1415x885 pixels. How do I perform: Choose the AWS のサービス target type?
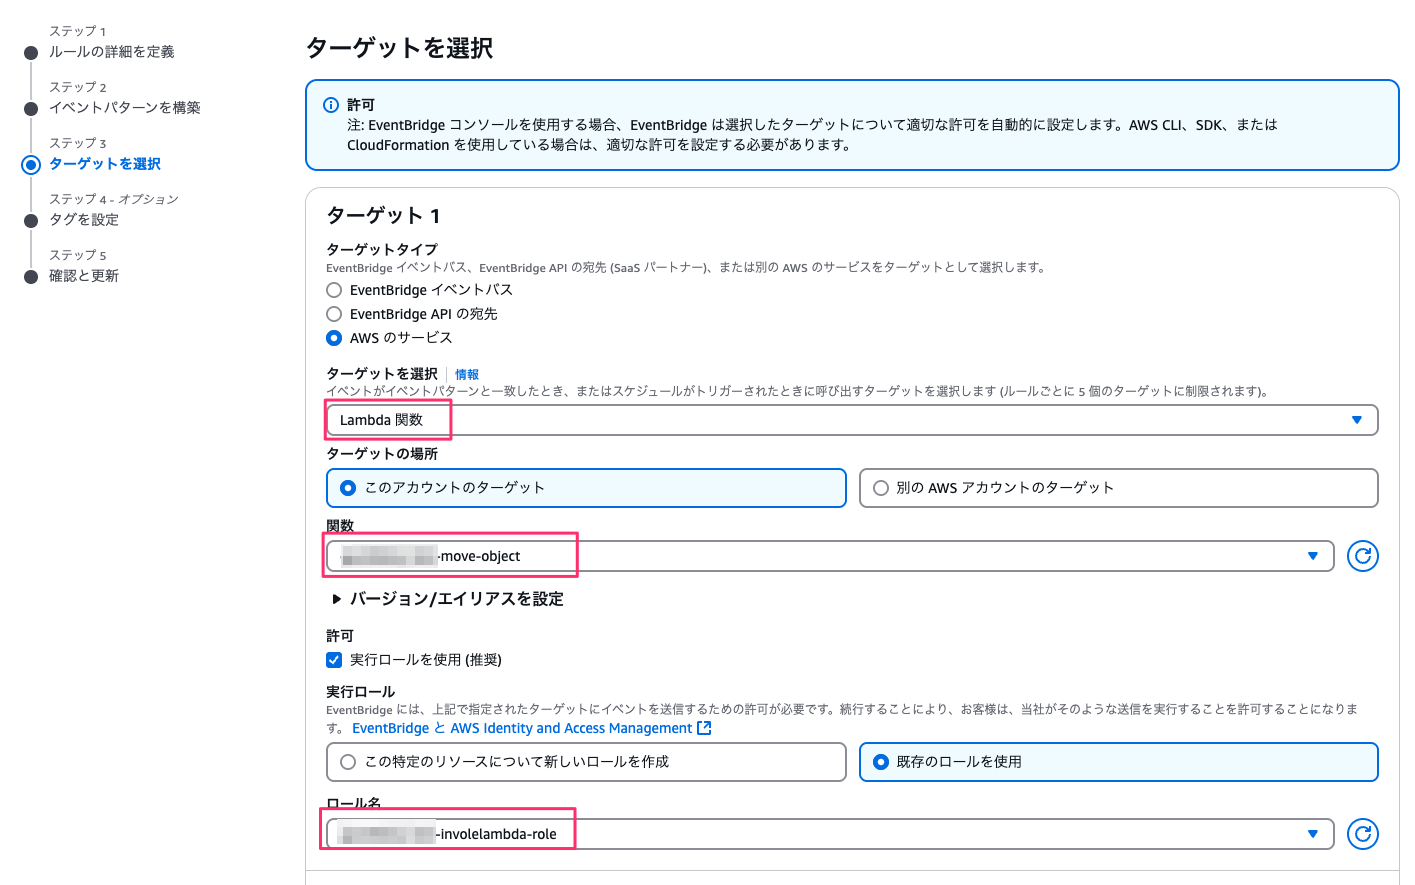(334, 338)
